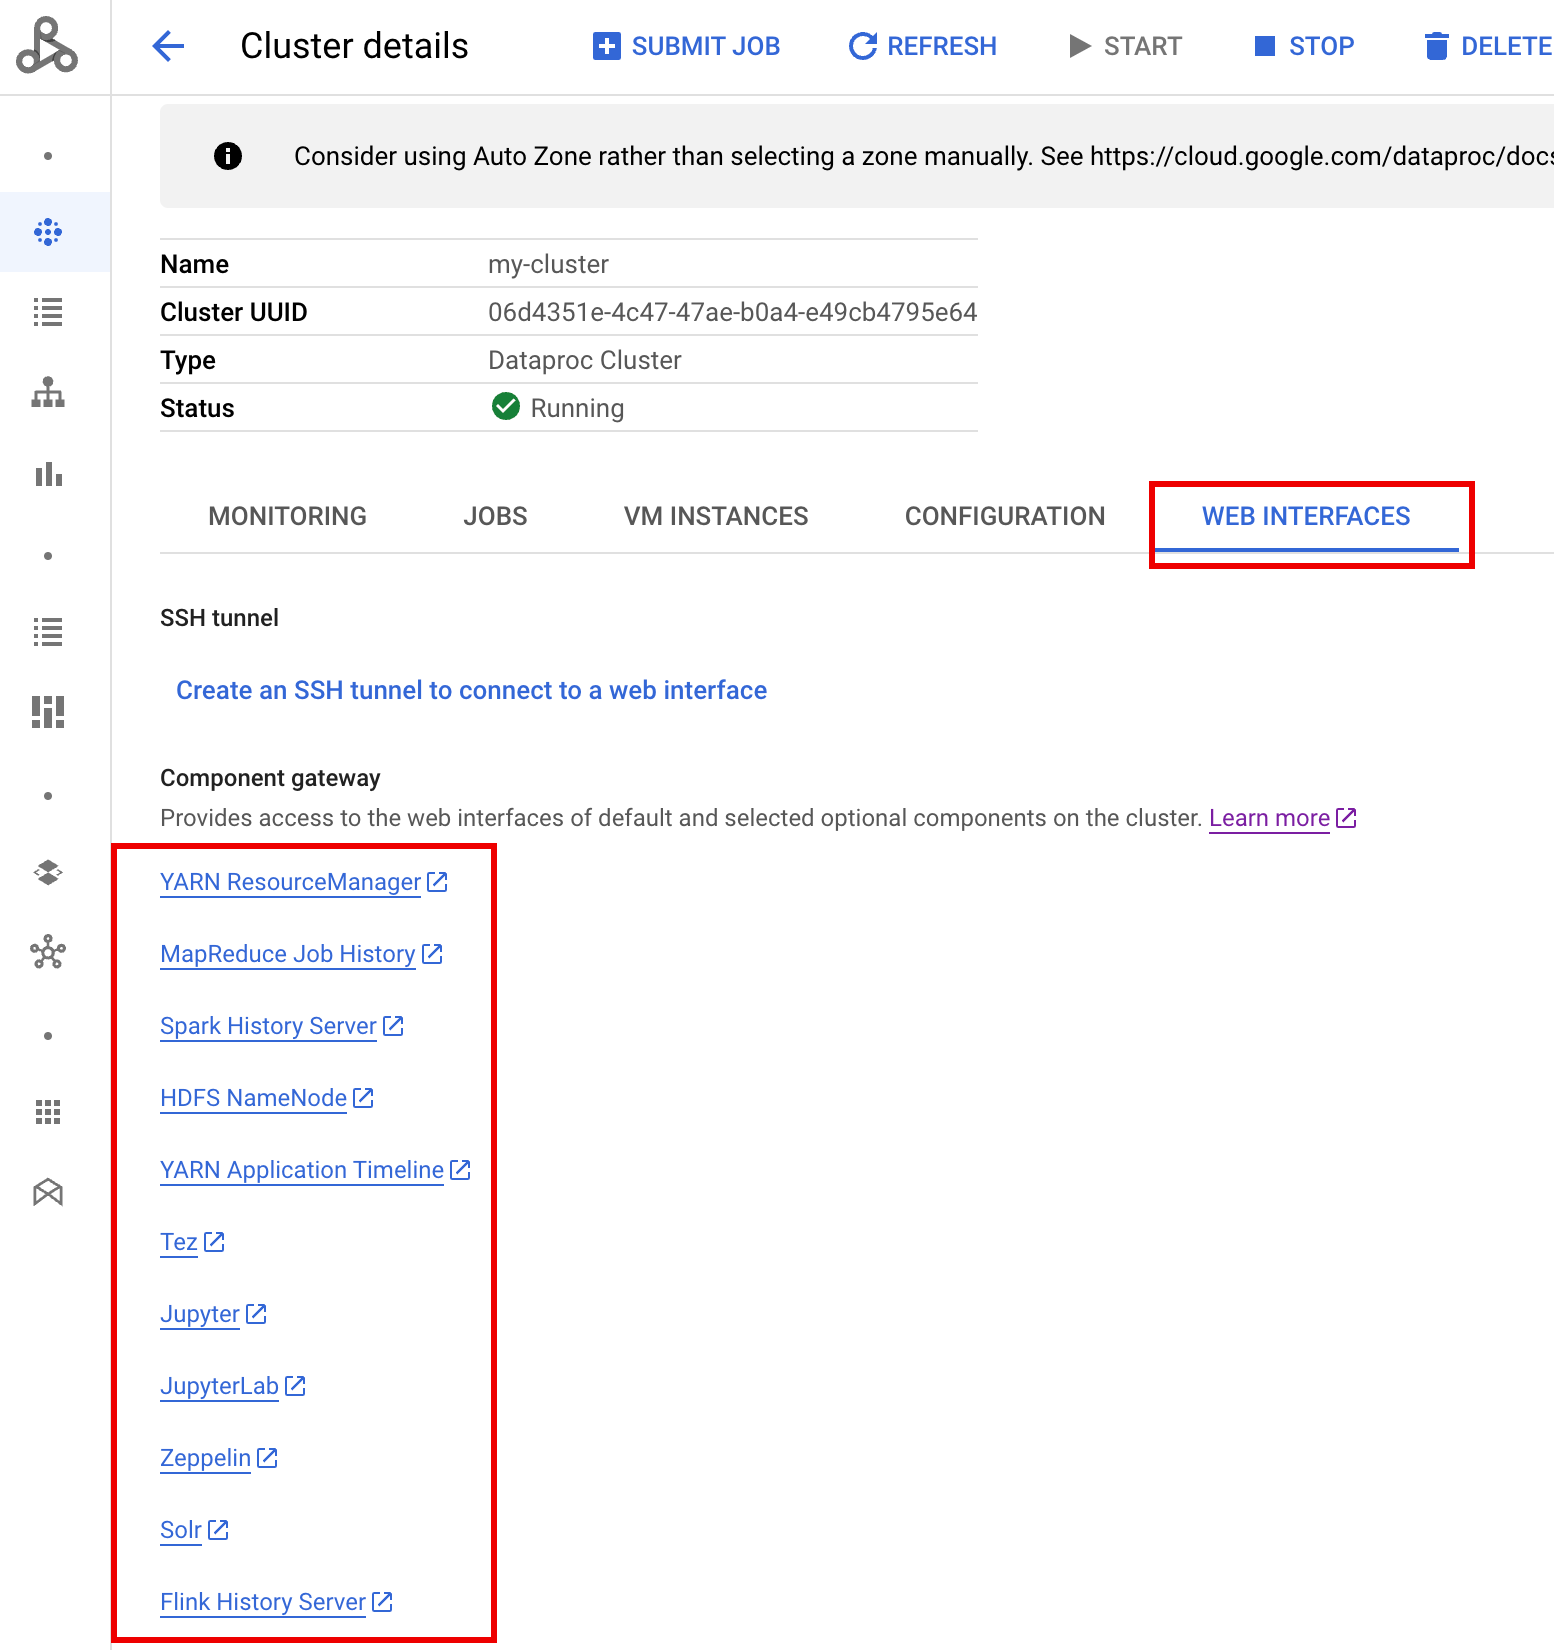Screen dimensions: 1554x1650
Task: Click the info icon in the notice banner
Action: [228, 156]
